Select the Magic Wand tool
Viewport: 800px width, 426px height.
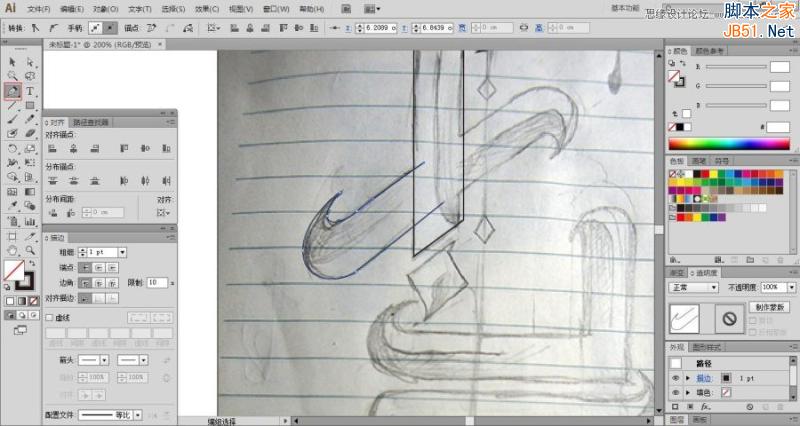coord(12,77)
